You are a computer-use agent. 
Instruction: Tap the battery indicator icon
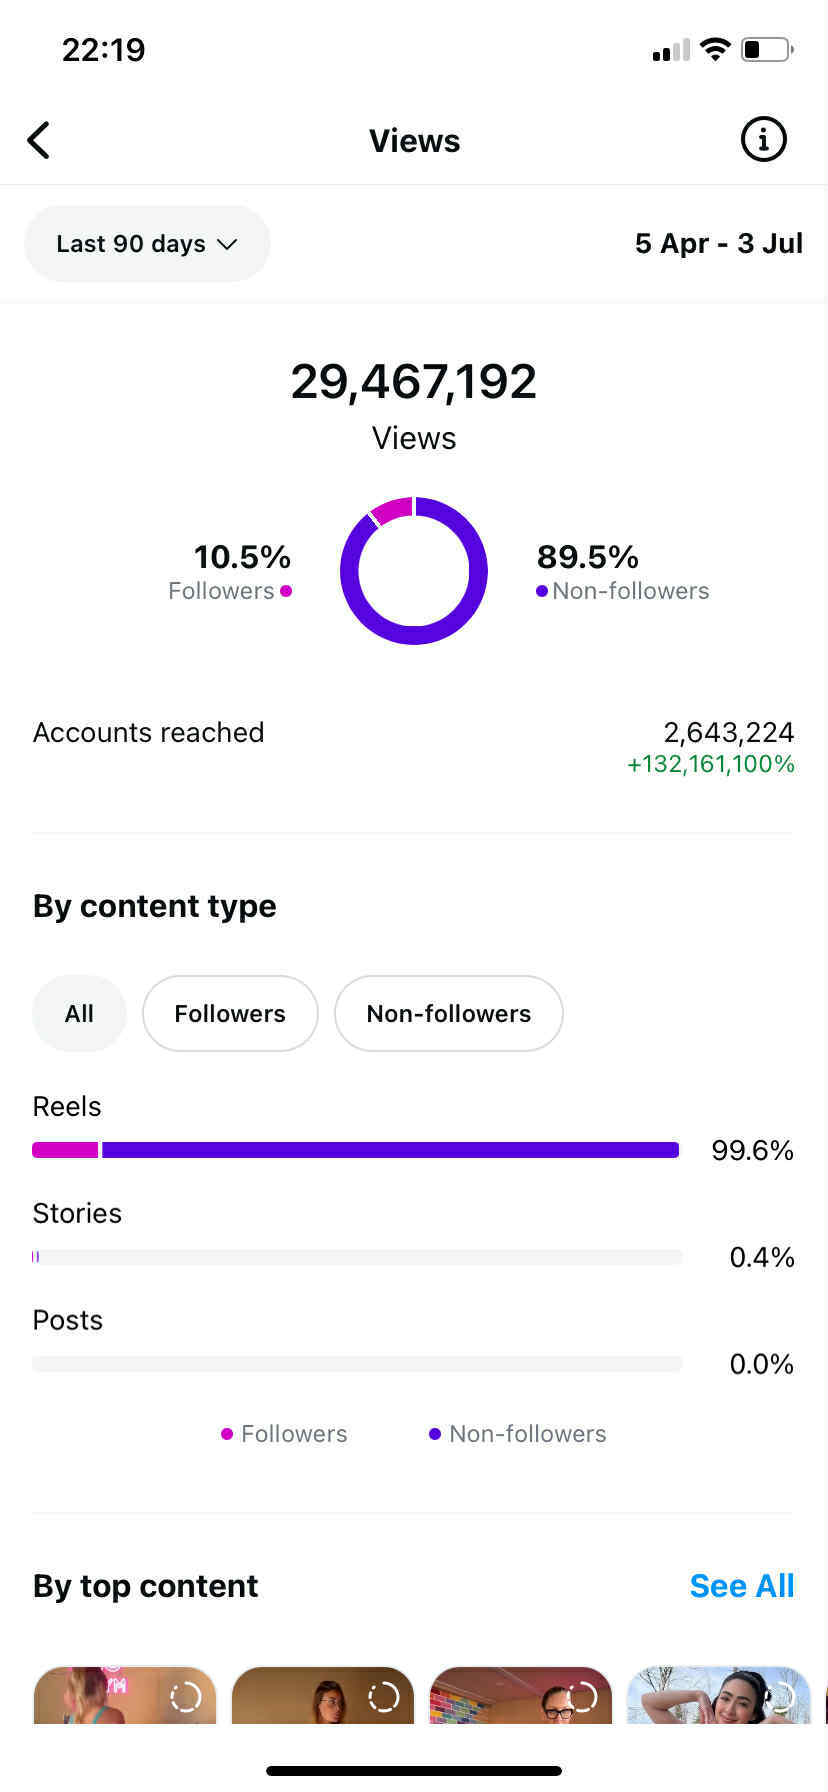pos(767,49)
